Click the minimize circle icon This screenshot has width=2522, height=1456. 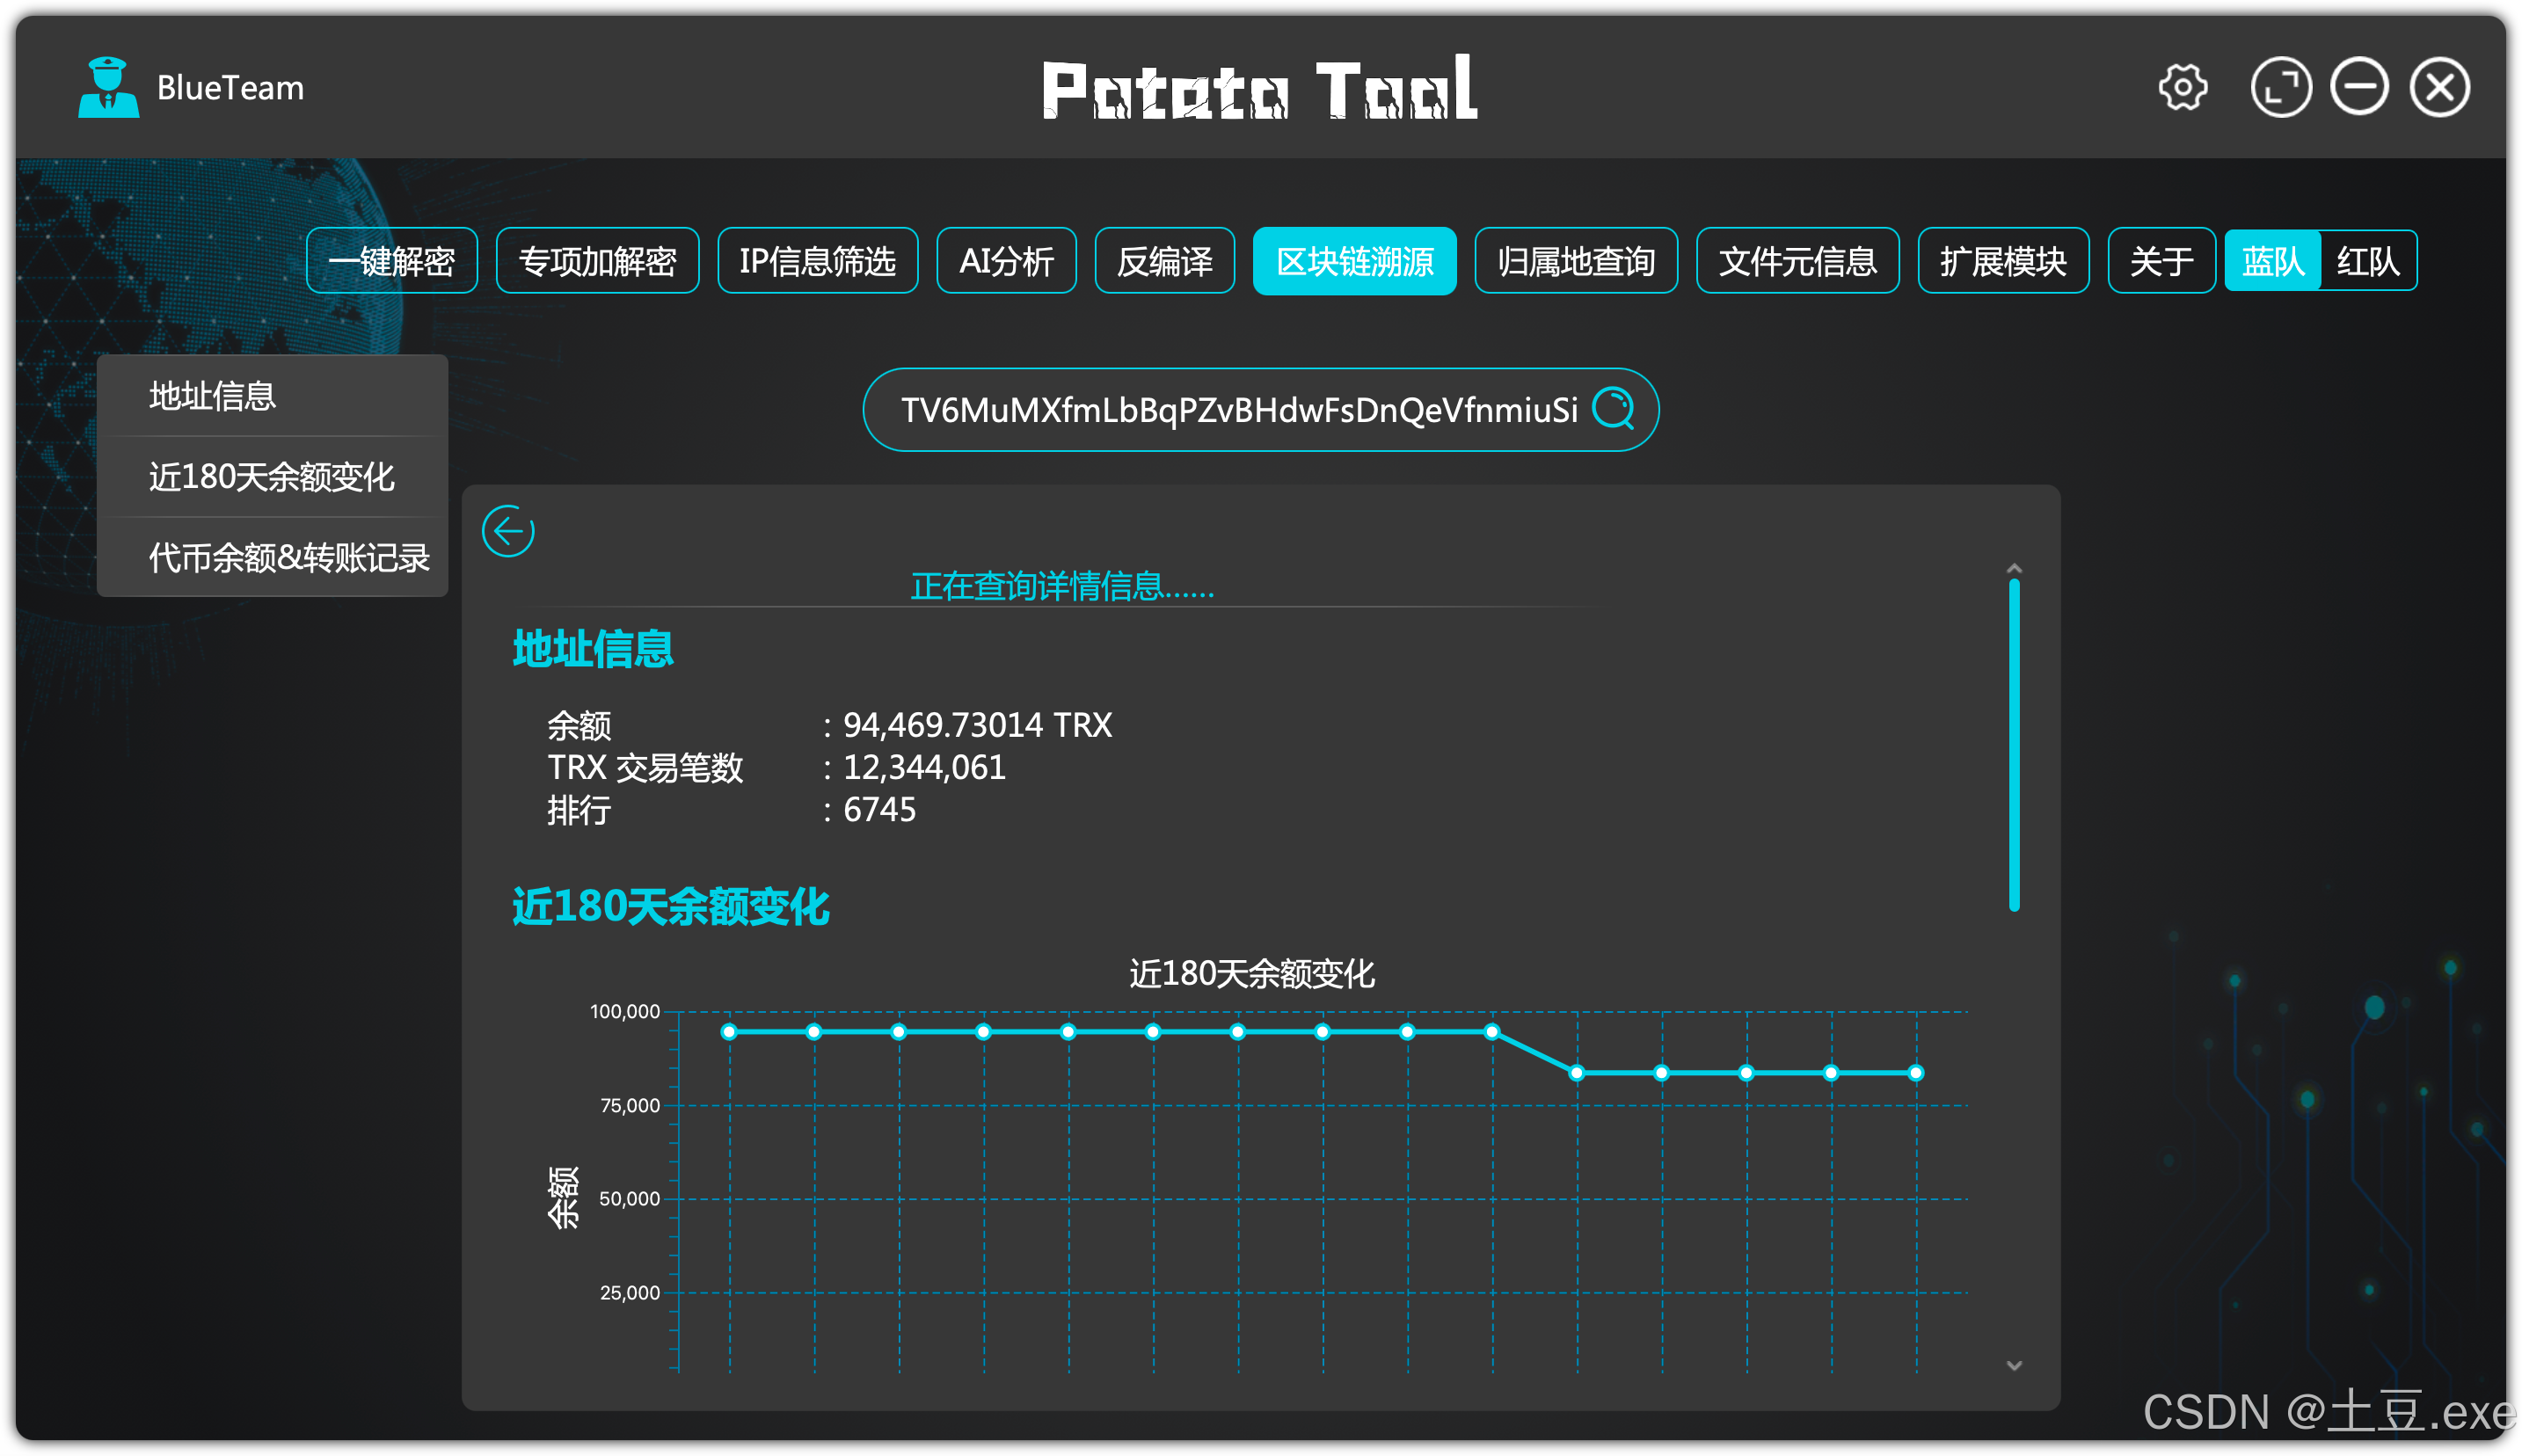click(2360, 88)
